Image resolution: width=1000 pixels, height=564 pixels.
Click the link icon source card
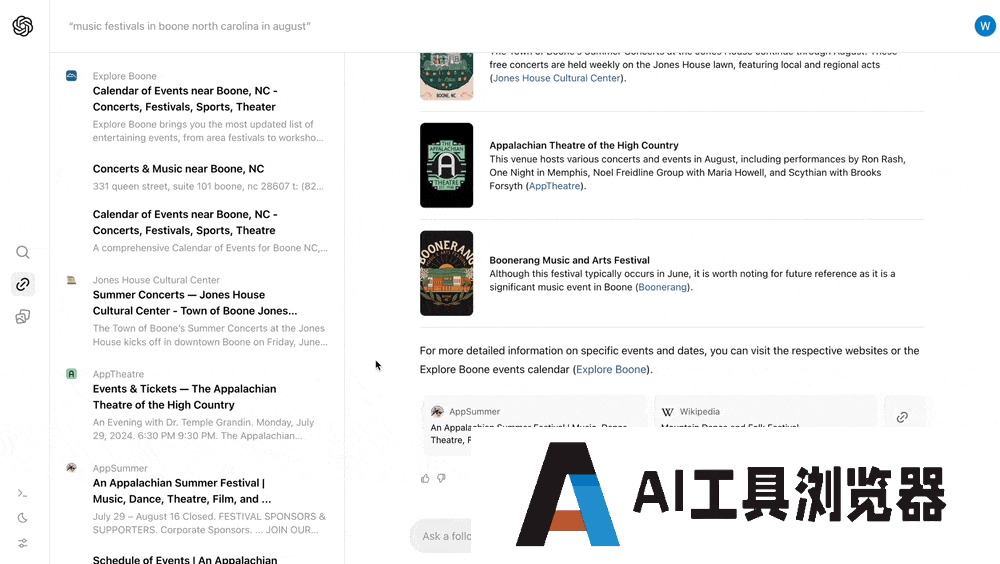[902, 417]
